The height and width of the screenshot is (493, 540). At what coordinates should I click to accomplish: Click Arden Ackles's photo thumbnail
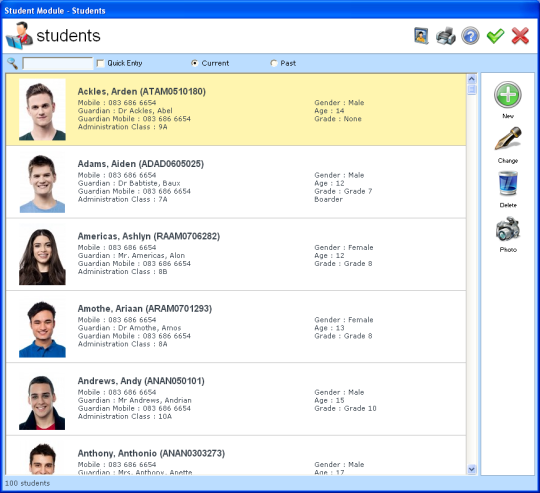(x=42, y=109)
